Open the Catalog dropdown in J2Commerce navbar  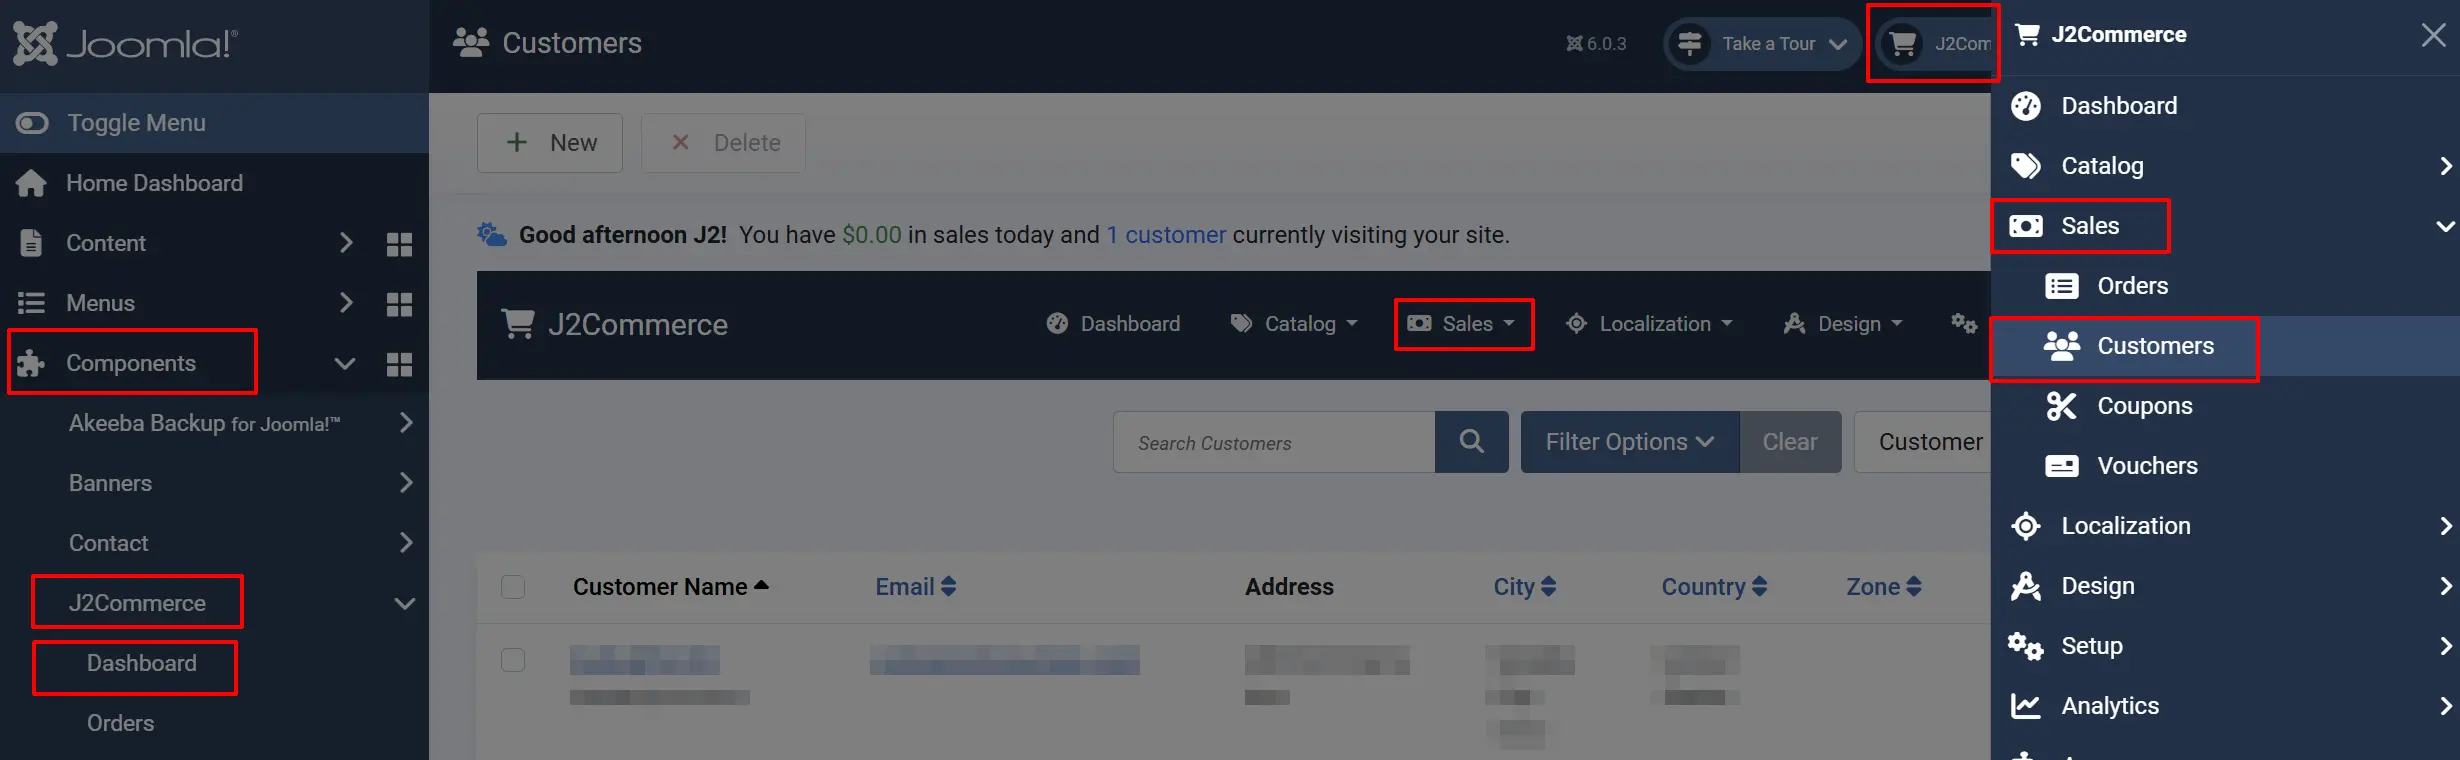tap(1294, 324)
